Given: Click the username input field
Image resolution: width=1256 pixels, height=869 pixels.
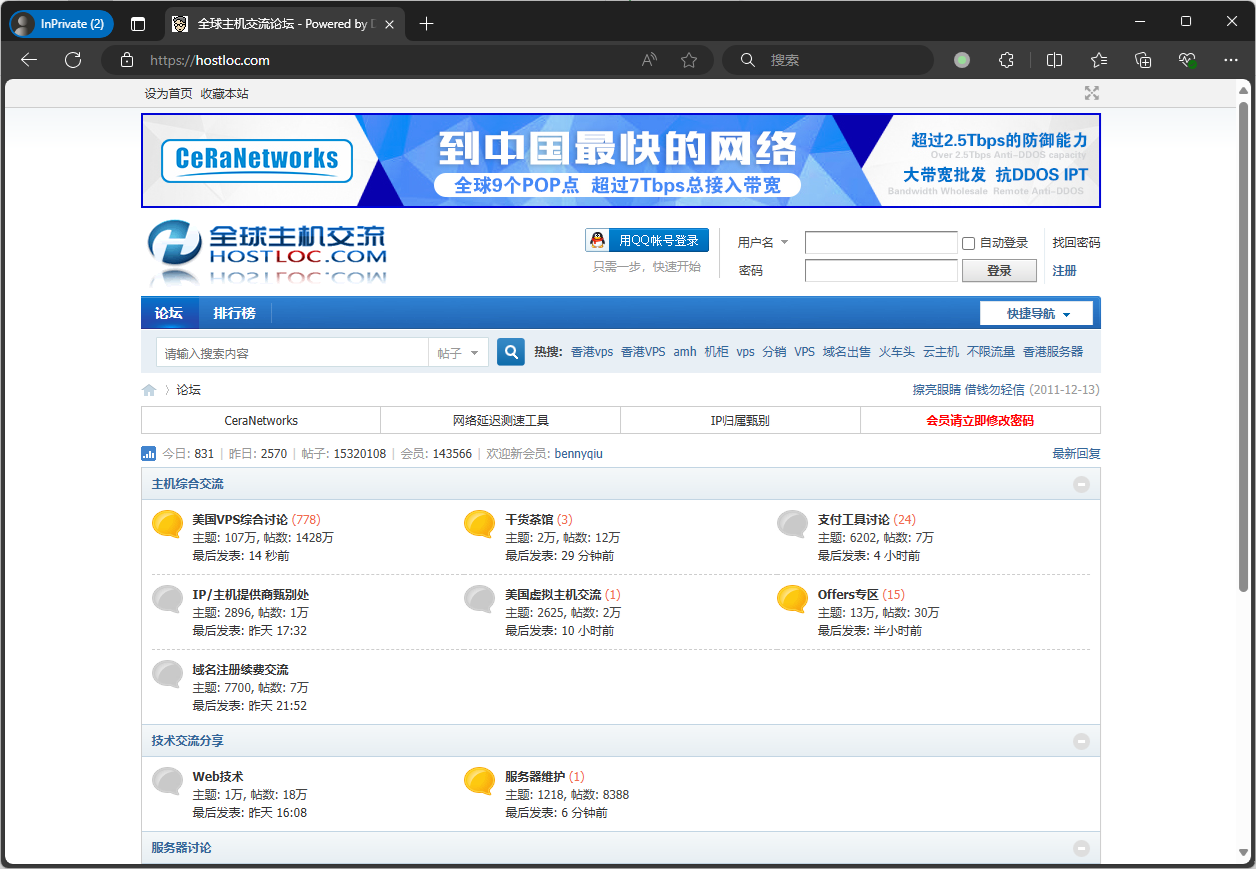Looking at the screenshot, I should (881, 243).
